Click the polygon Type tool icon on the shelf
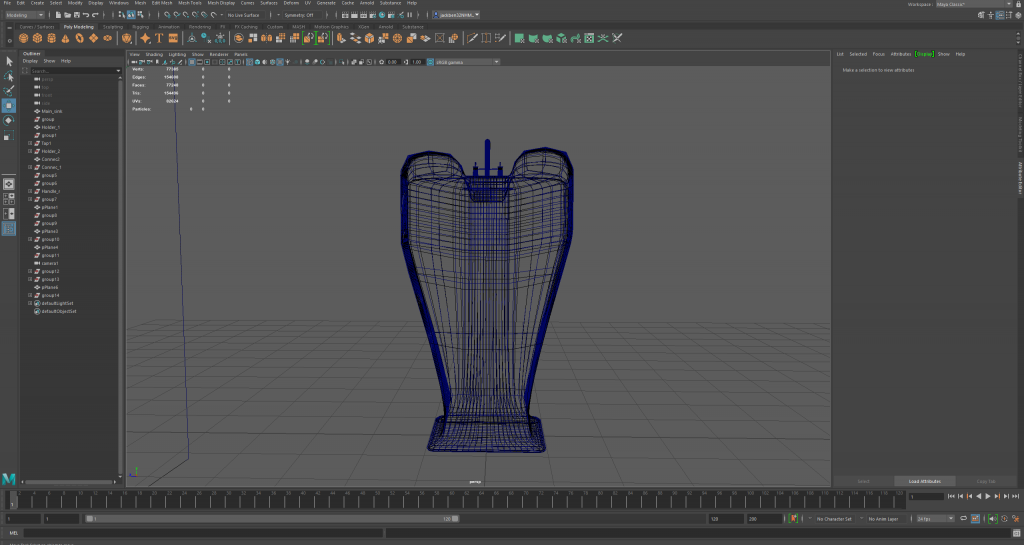Screen dimensions: 1024x545 [x=159, y=38]
